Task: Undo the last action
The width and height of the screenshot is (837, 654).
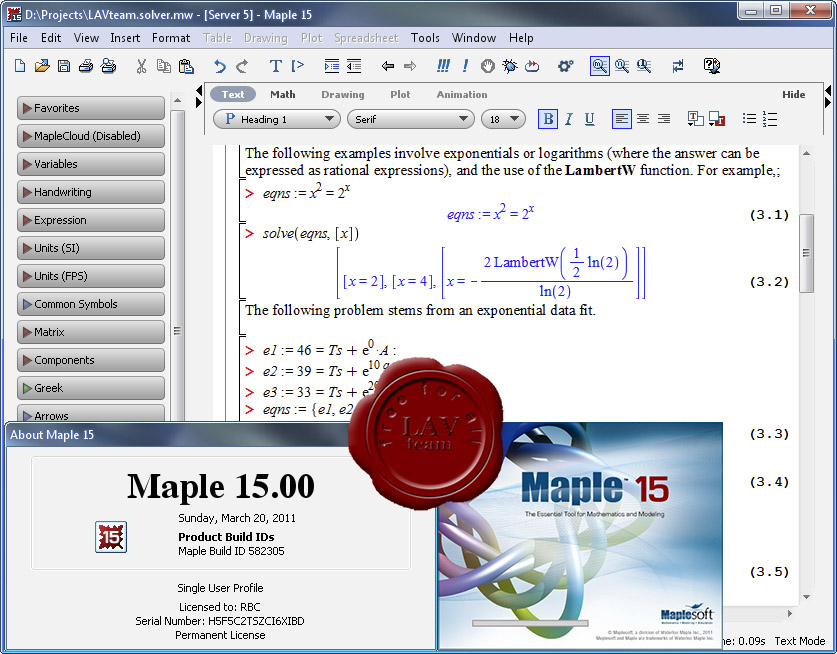Action: [219, 66]
